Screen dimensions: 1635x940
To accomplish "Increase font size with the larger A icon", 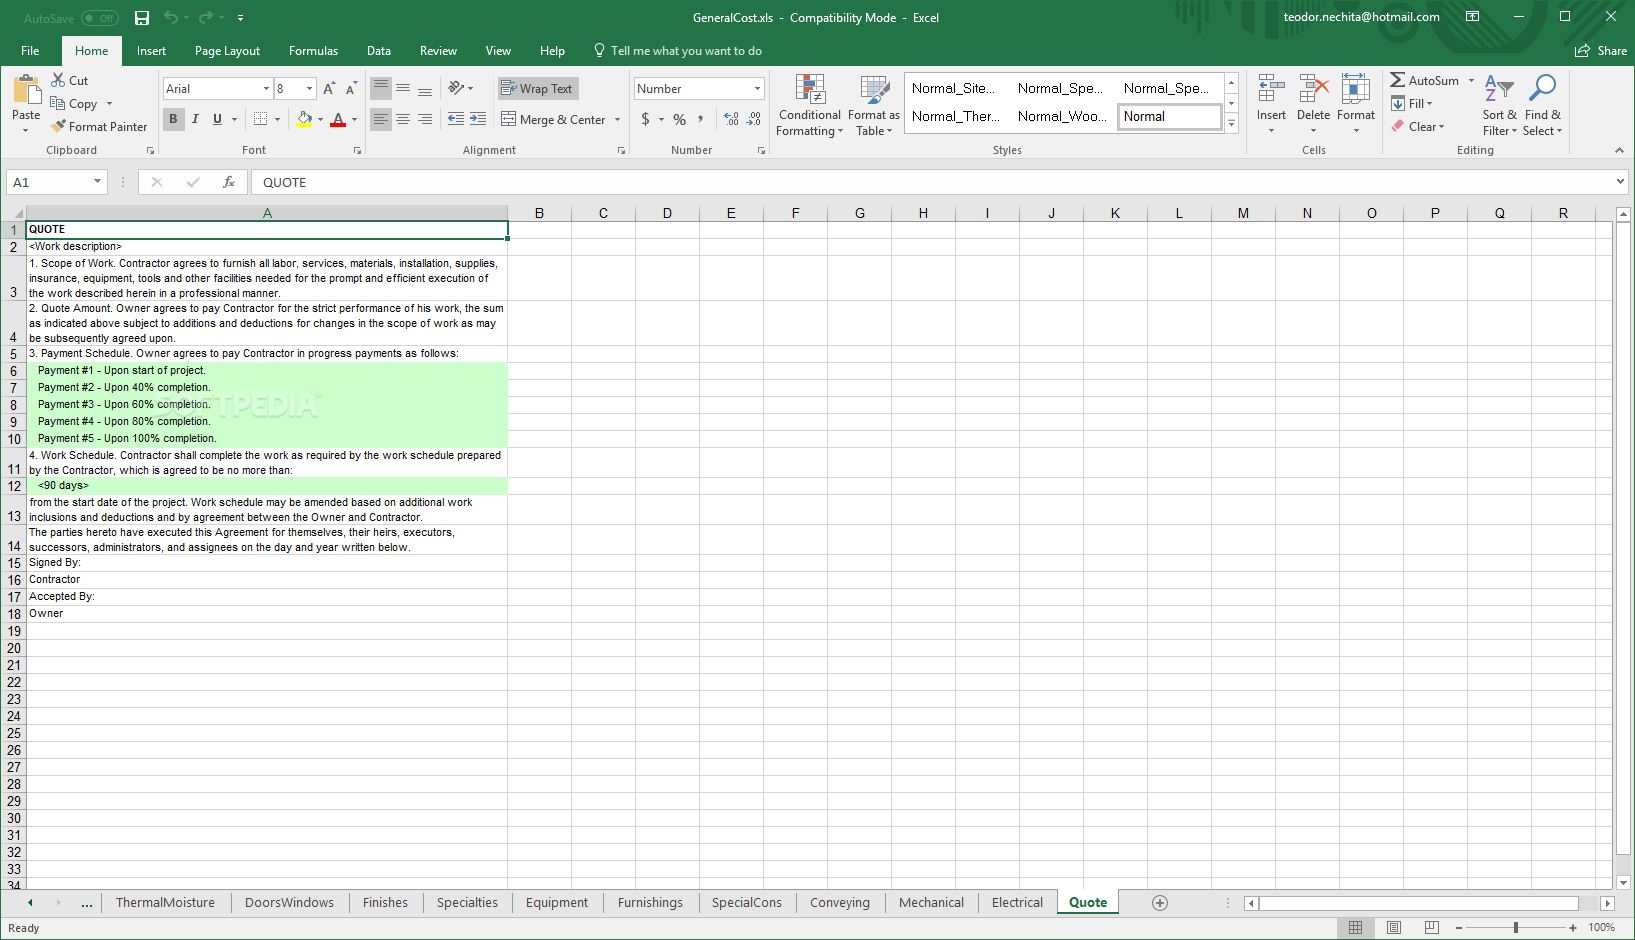I will (329, 89).
